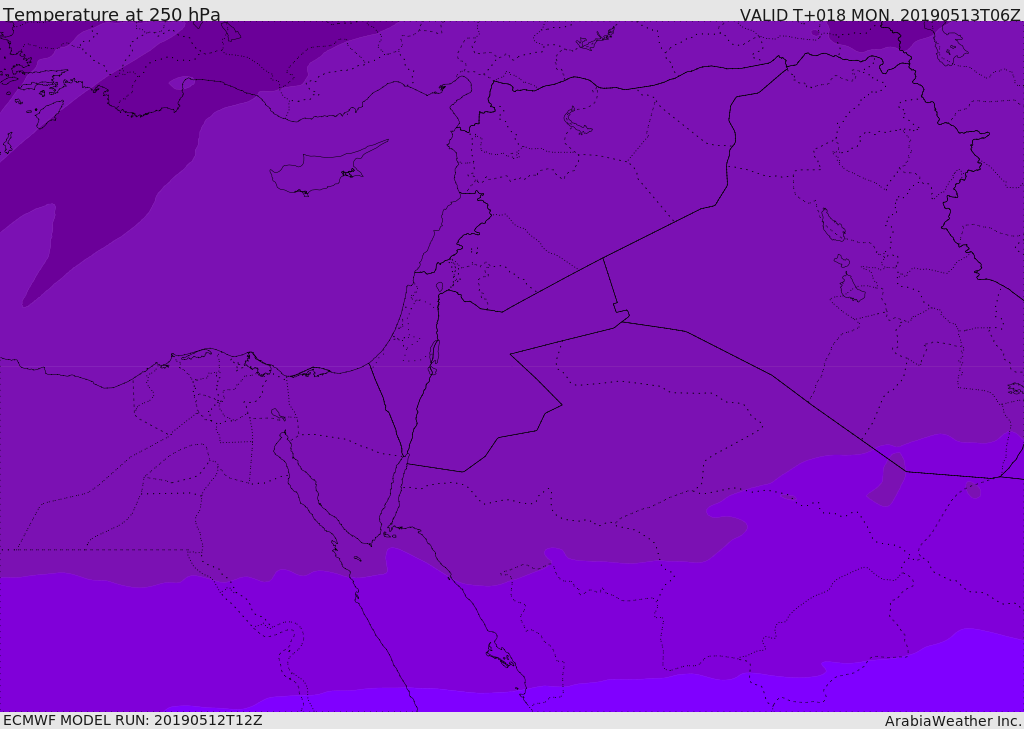Click the island of Cyprus on the map
The height and width of the screenshot is (729, 1024).
[327, 170]
